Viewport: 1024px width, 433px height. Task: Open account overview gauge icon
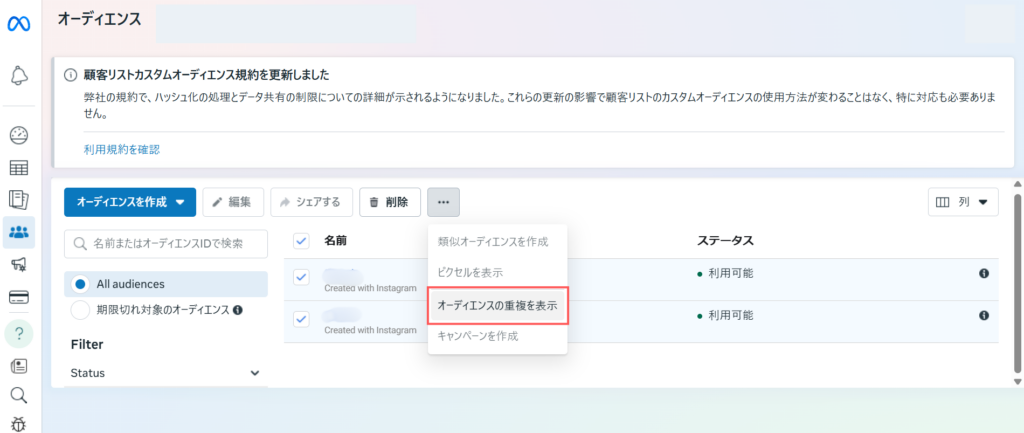tap(18, 136)
